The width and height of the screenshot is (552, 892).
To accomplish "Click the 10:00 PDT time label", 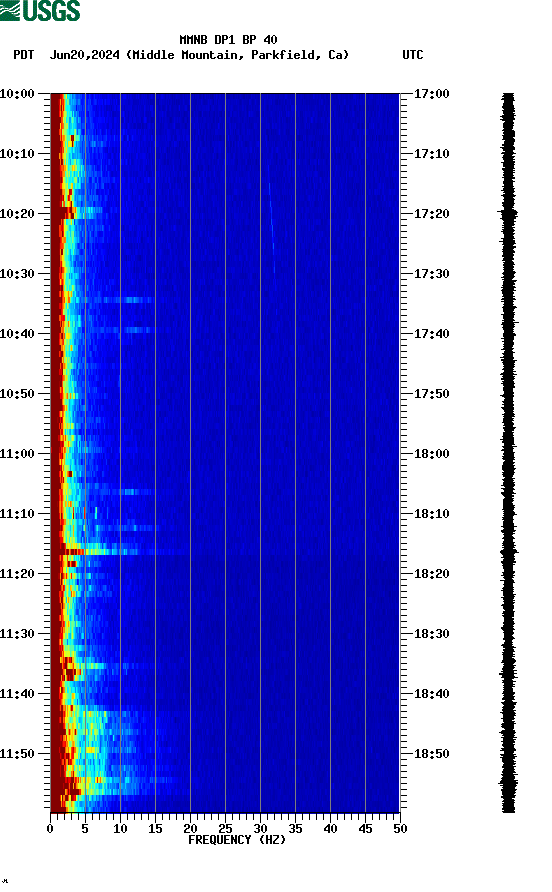I will (17, 94).
